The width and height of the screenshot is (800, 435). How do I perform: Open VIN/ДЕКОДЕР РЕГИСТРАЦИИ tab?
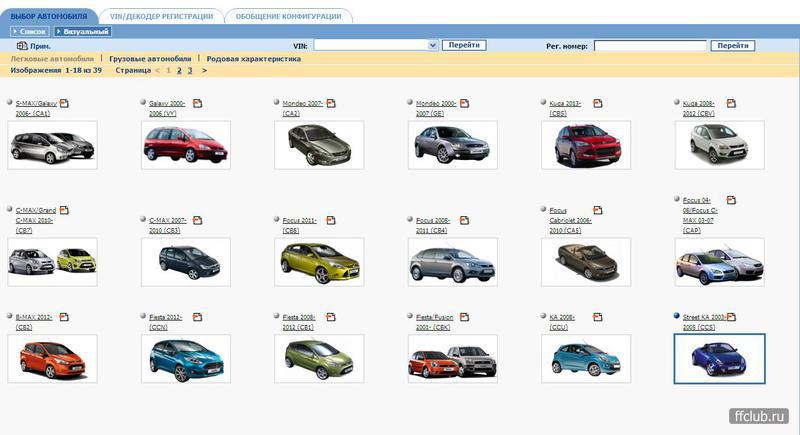click(161, 16)
